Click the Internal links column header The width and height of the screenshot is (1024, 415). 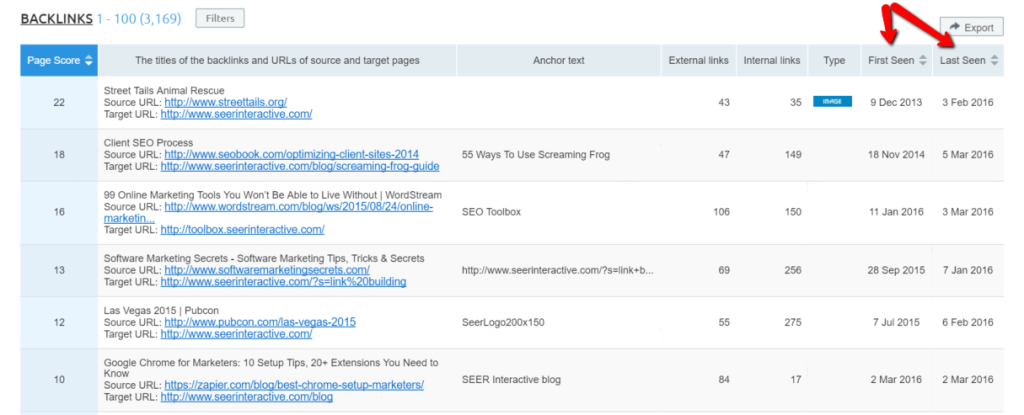772,61
